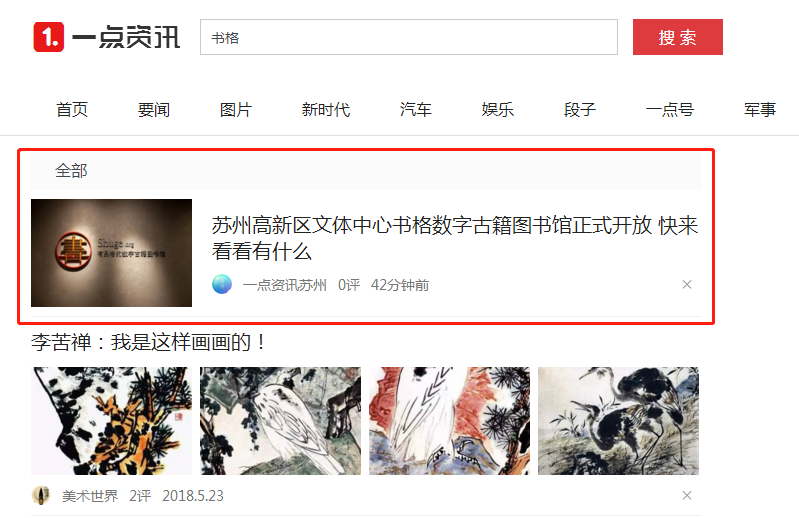Select the 军事 navigation tab

[760, 110]
